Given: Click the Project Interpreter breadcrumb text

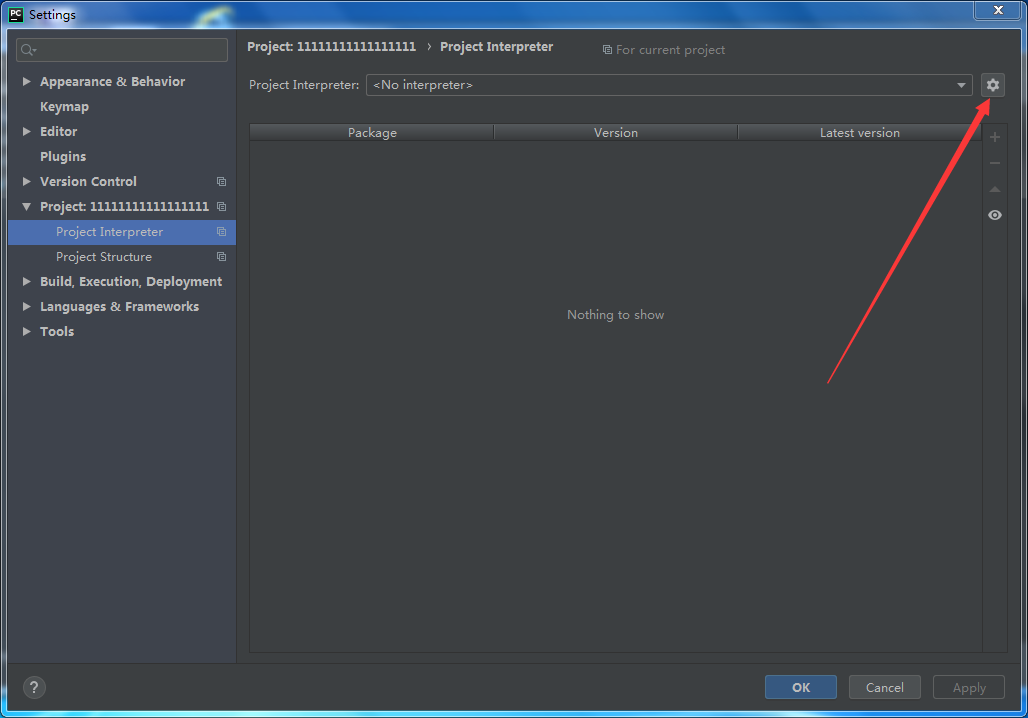Looking at the screenshot, I should pos(496,47).
